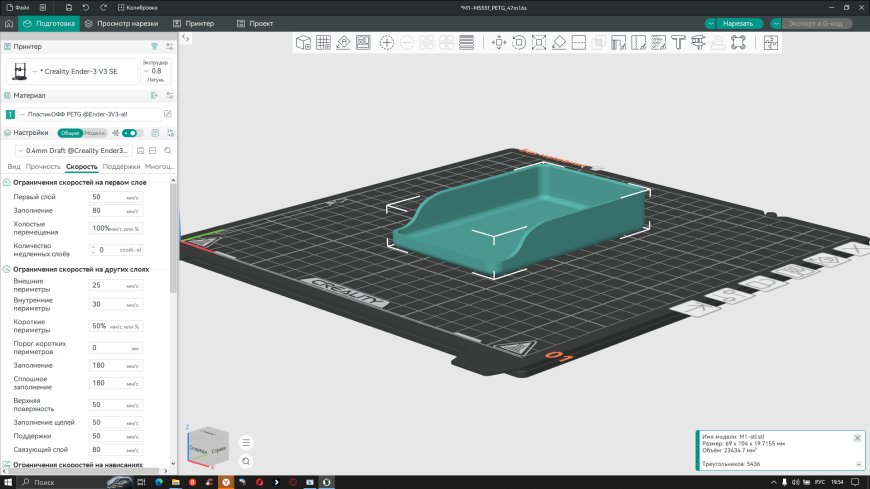The width and height of the screenshot is (870, 489).
Task: Switch to Общие settings scope
Action: tap(70, 133)
